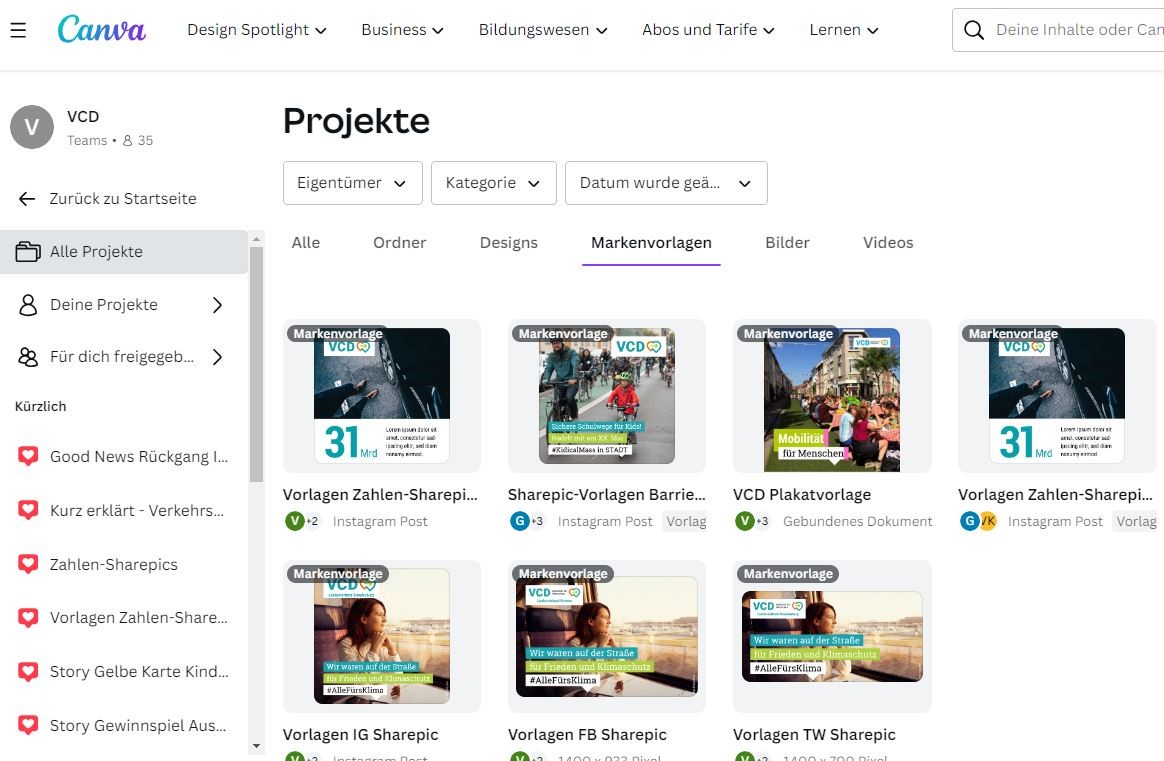
Task: Click the green V avatar under VCD Plakatvorlage
Action: (744, 521)
